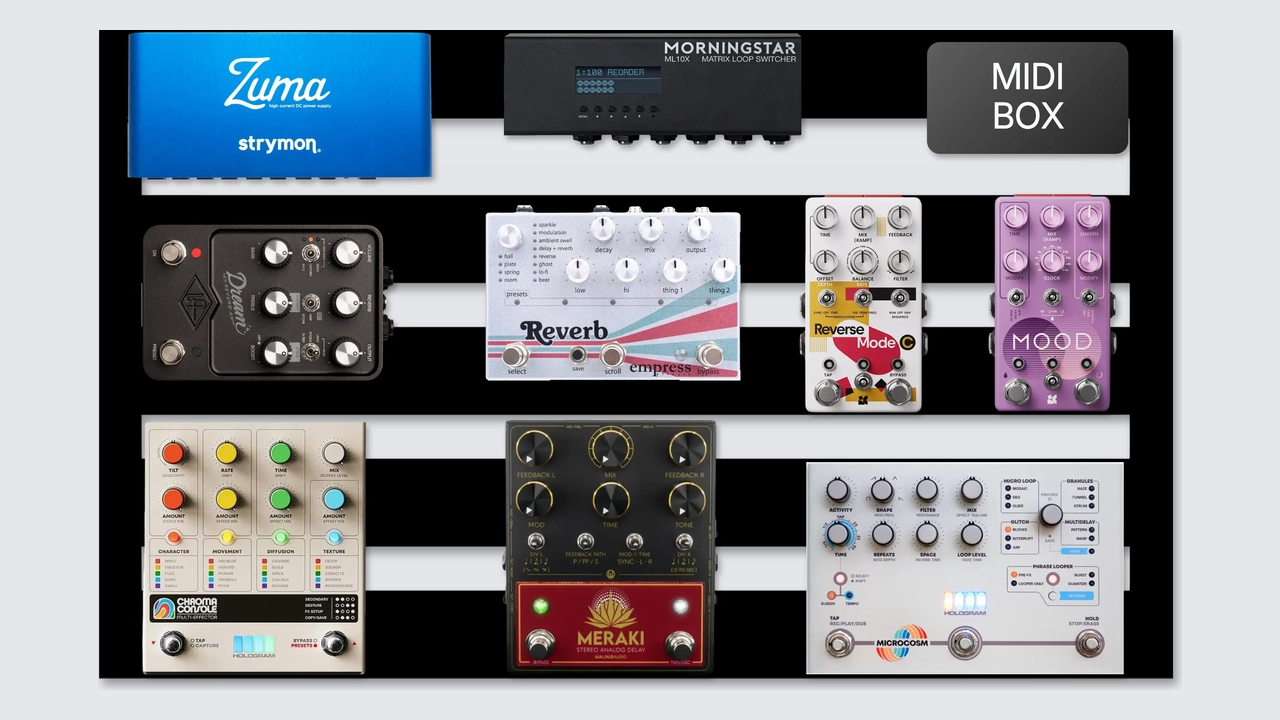
Task: Tap the BYPASS footswitch on Chroma Console
Action: pos(336,644)
